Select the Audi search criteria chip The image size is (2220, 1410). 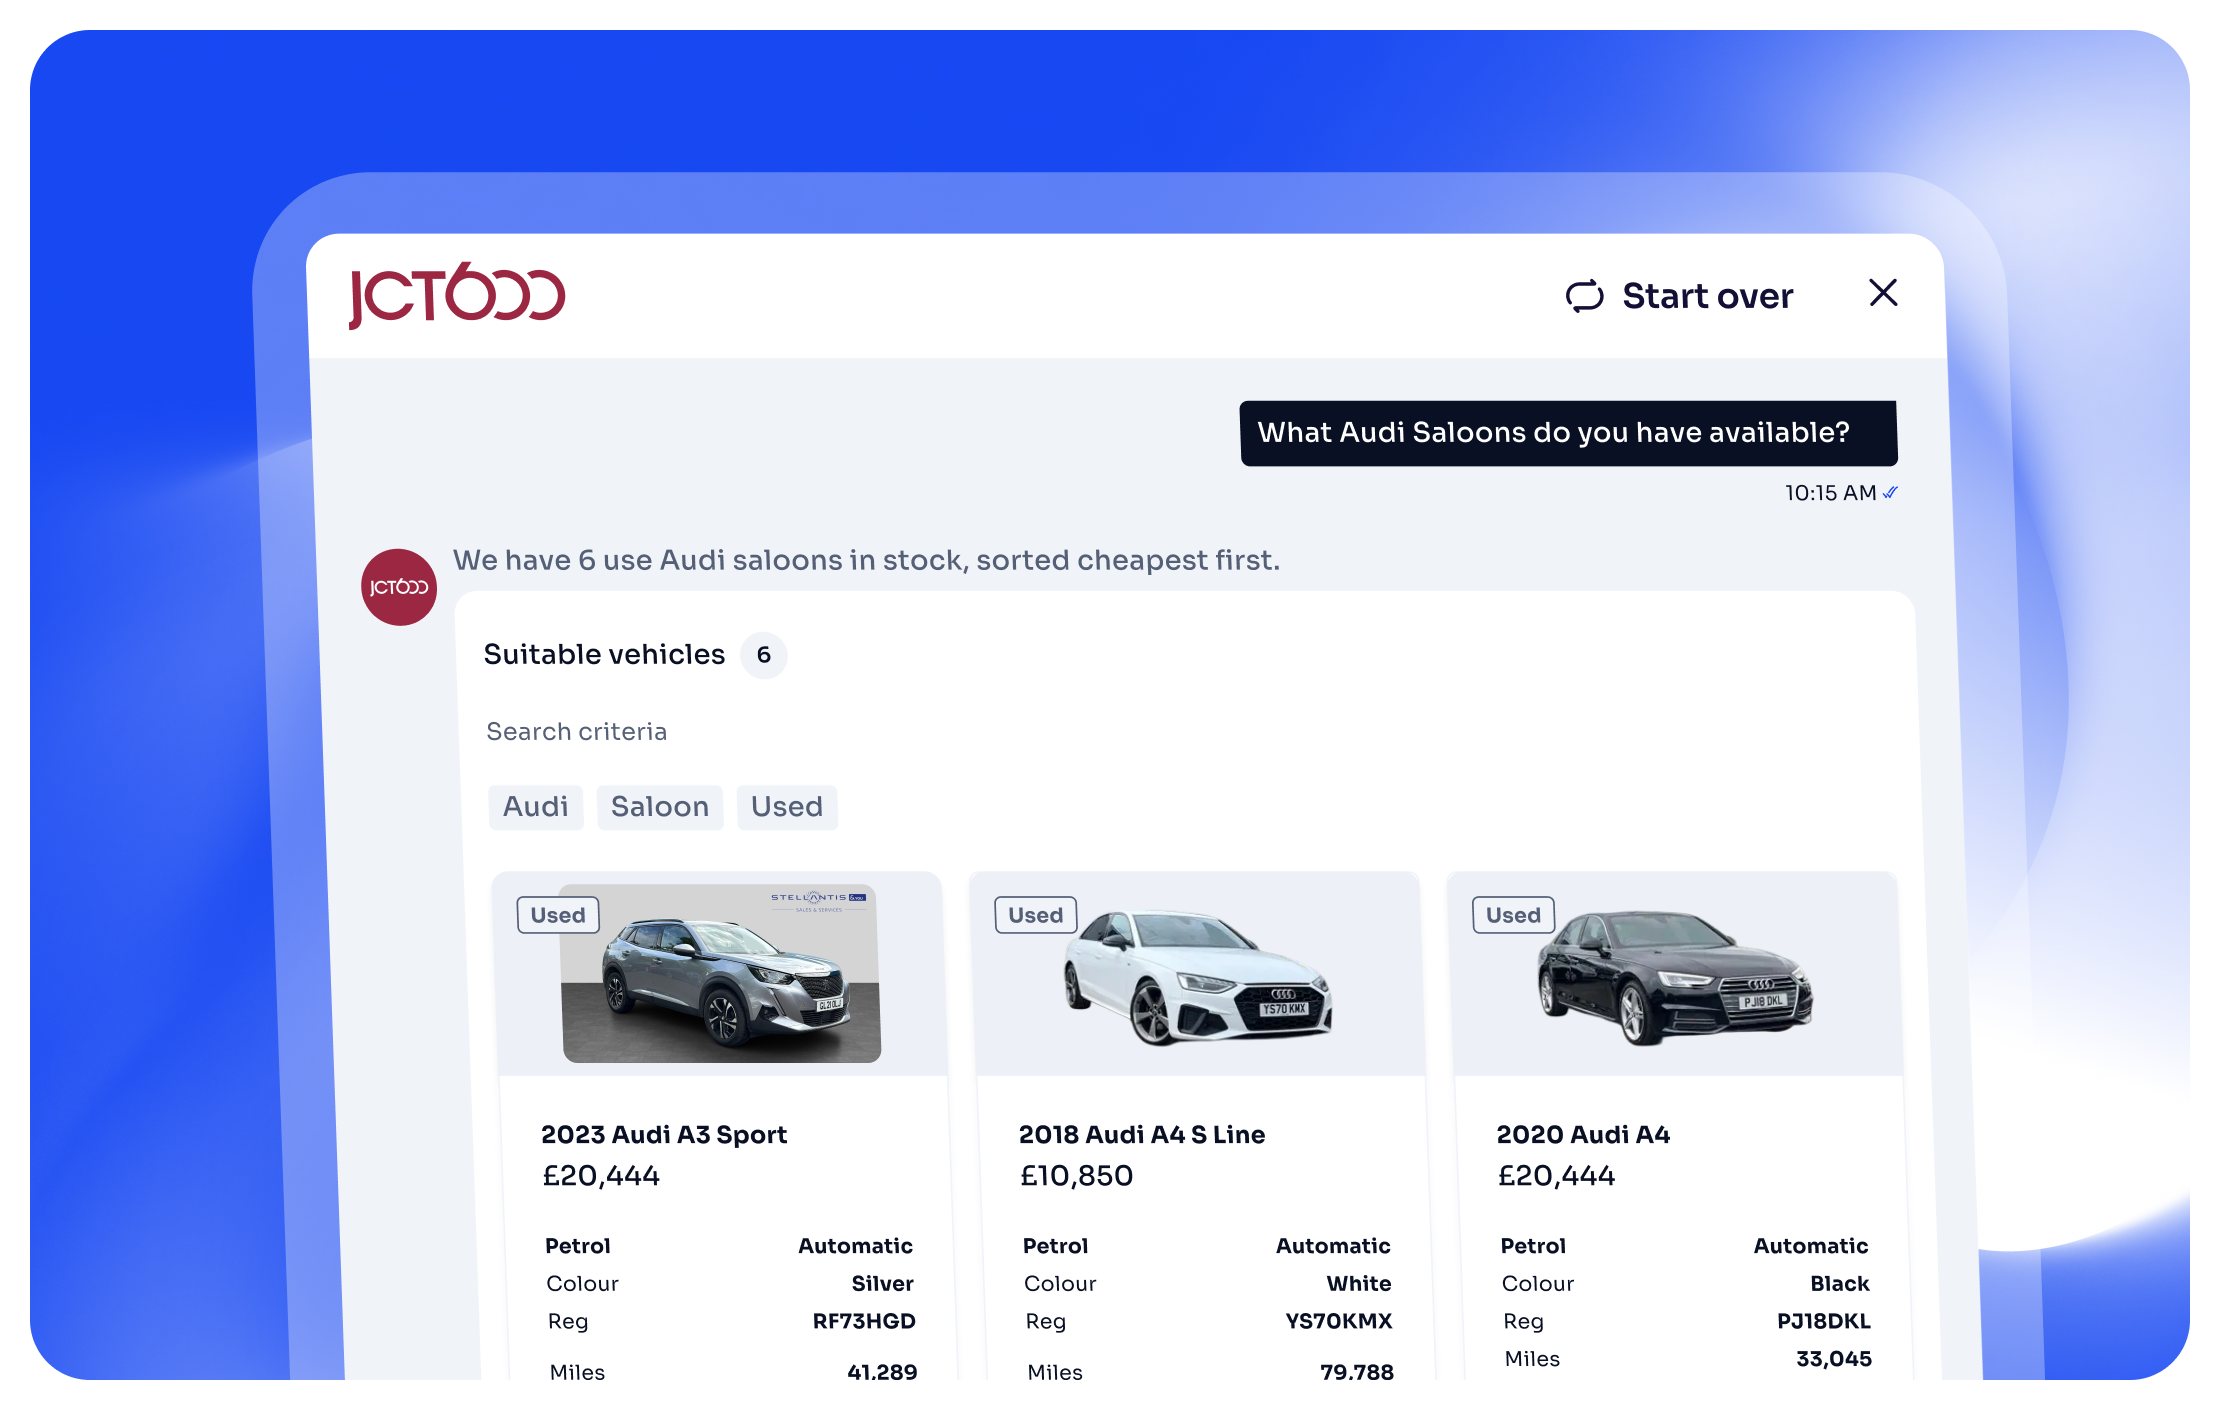535,807
